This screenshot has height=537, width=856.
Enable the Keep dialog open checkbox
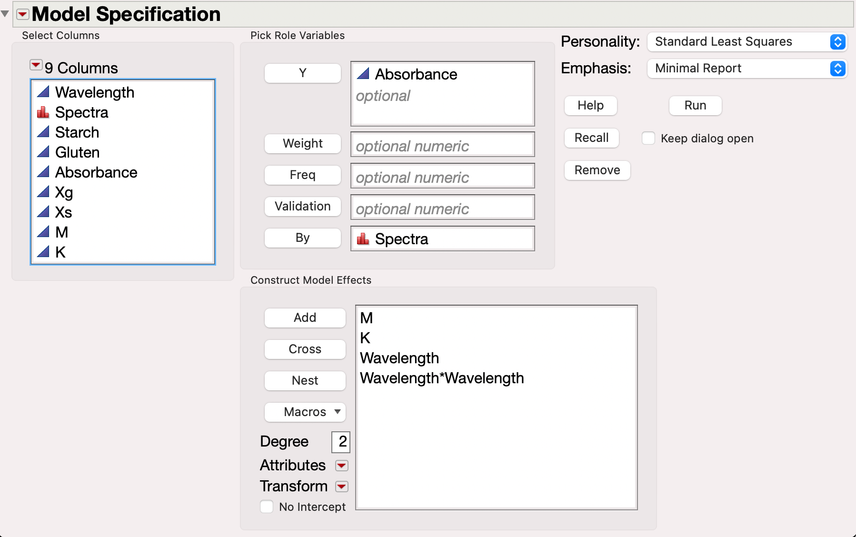pos(649,138)
